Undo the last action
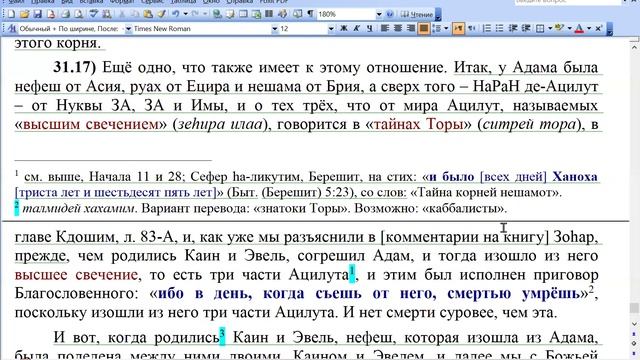Viewport: 640px width, 360px height. tap(176, 14)
